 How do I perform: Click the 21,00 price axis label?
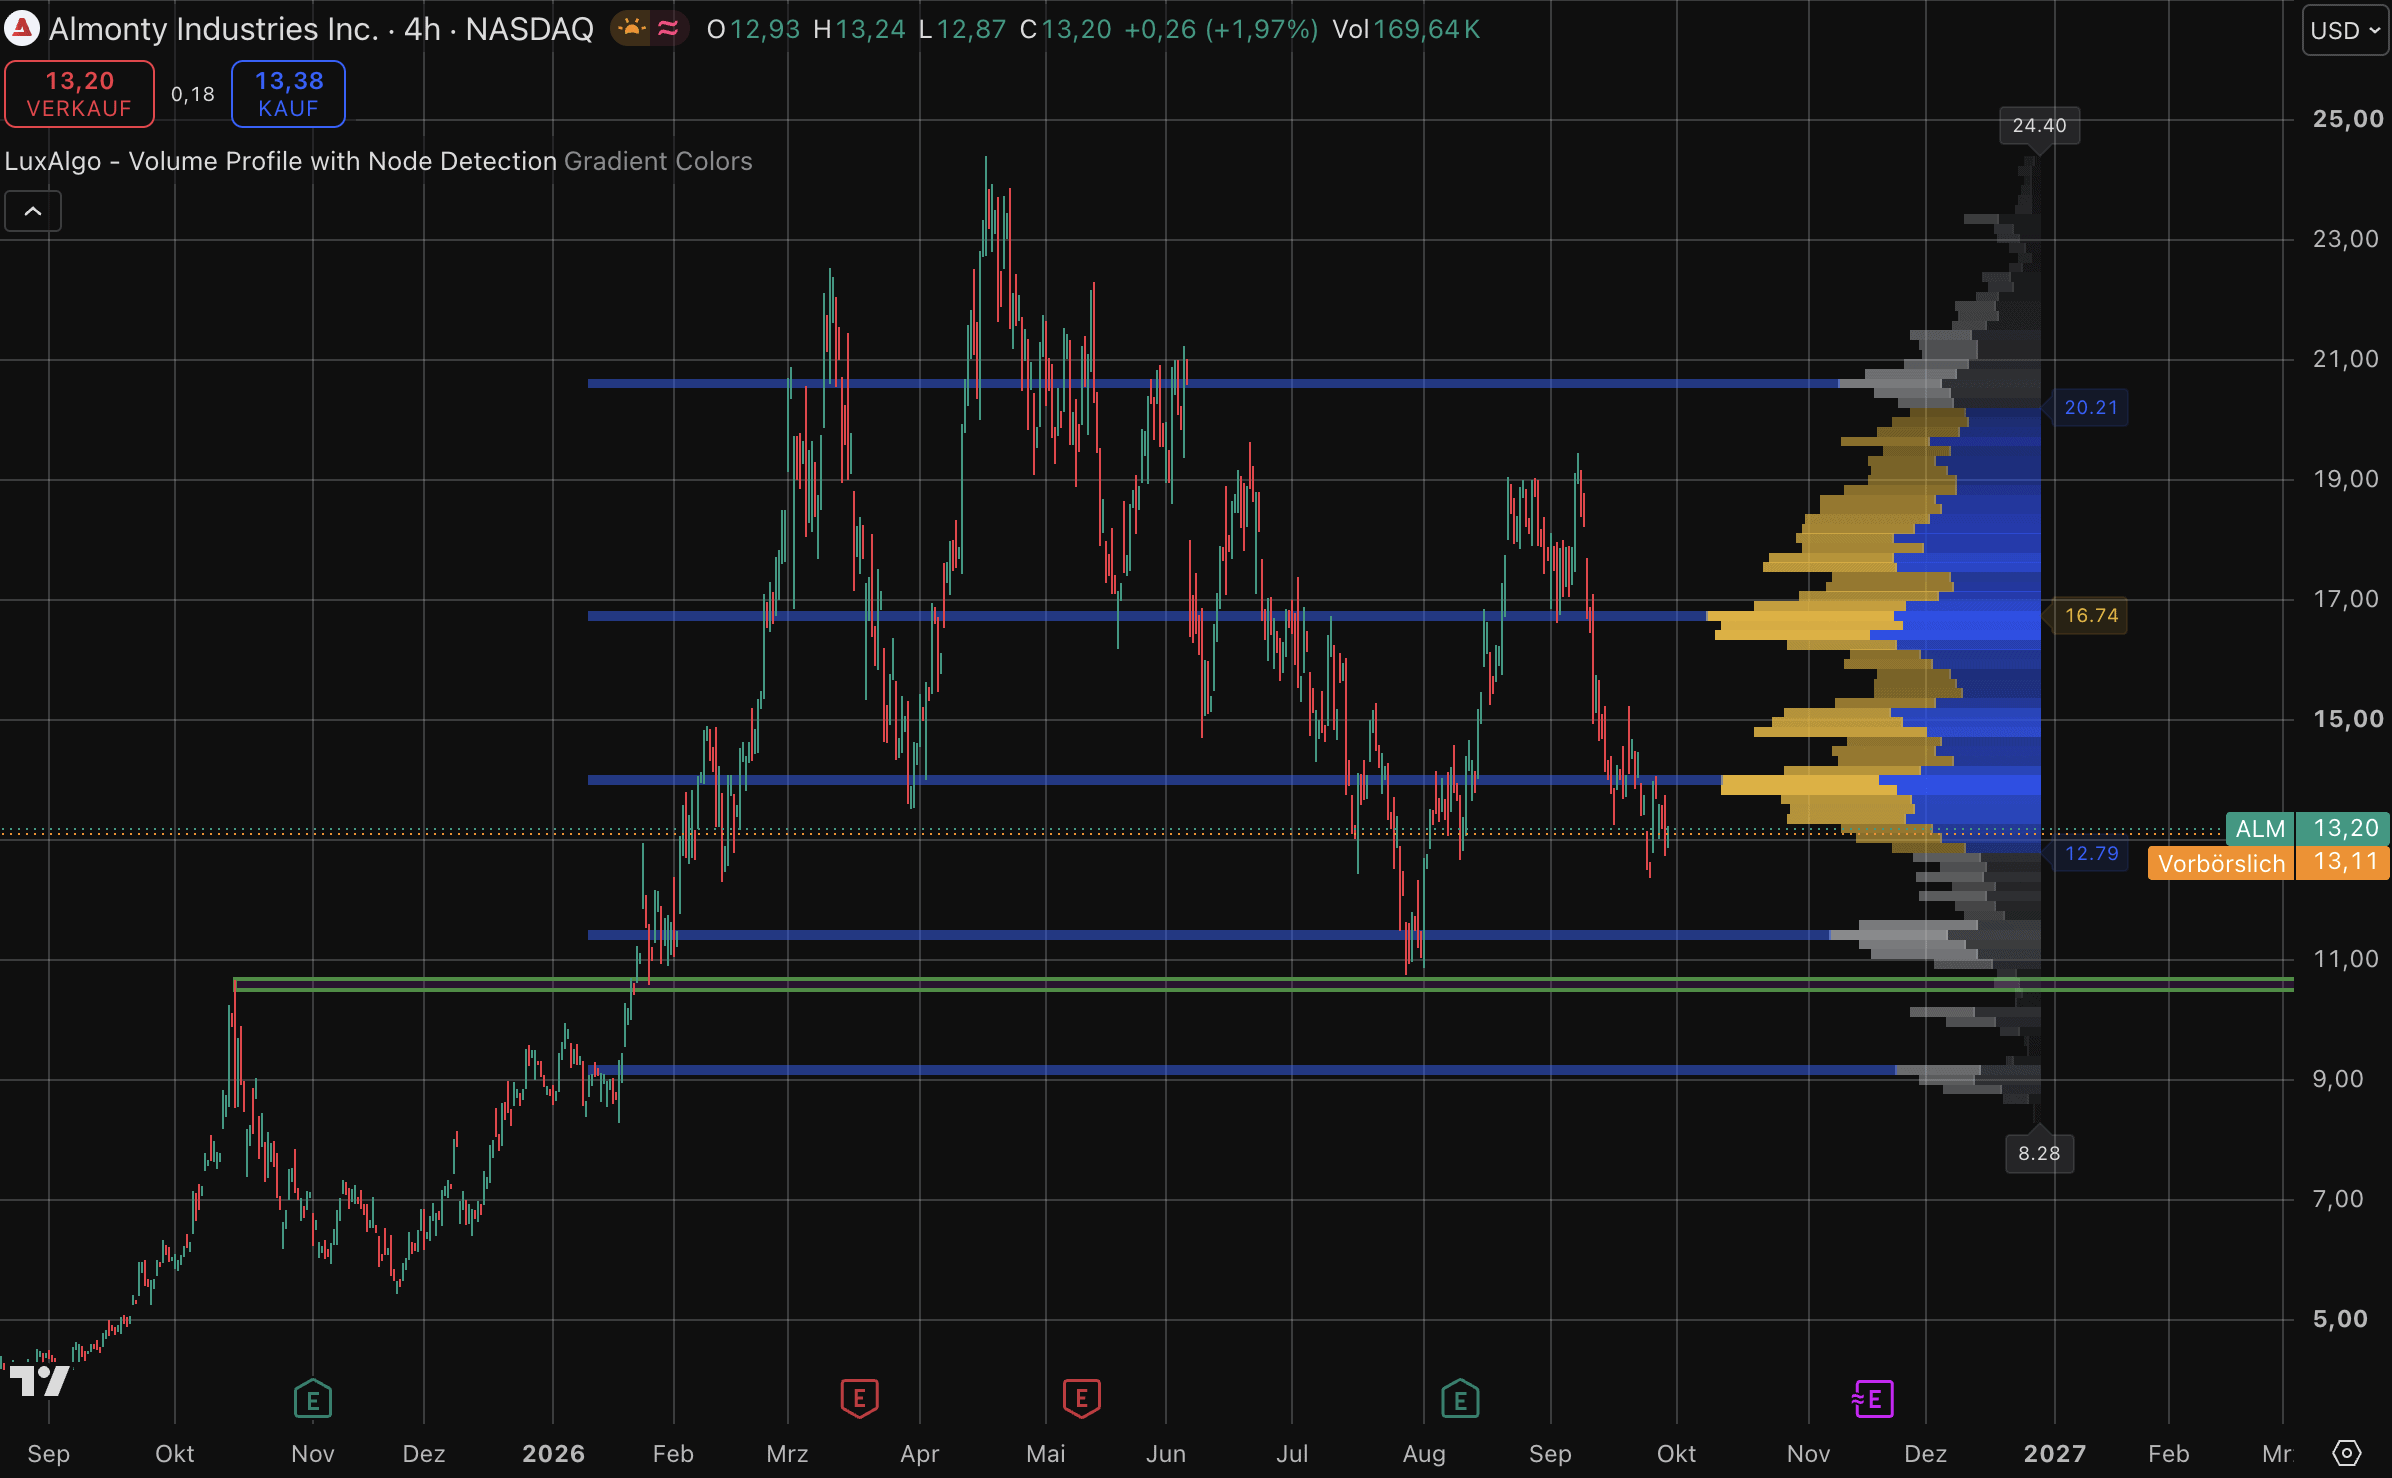pos(2346,359)
